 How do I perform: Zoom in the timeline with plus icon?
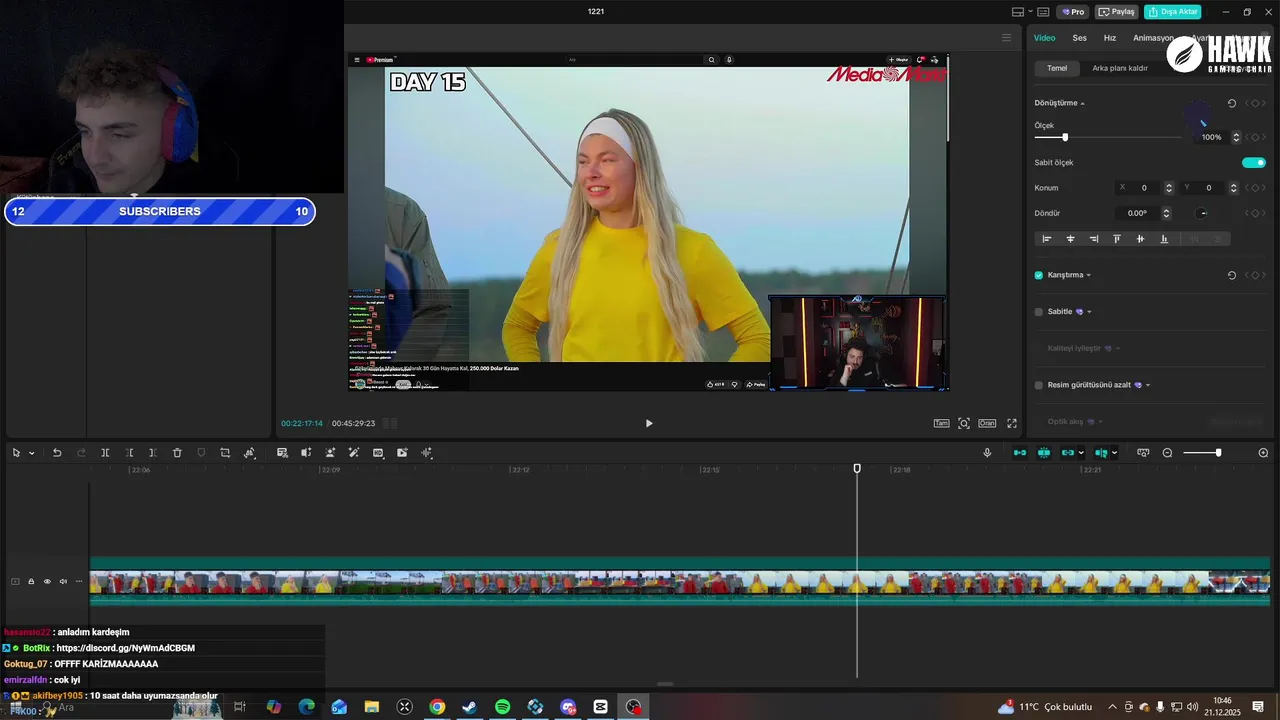pos(1263,453)
